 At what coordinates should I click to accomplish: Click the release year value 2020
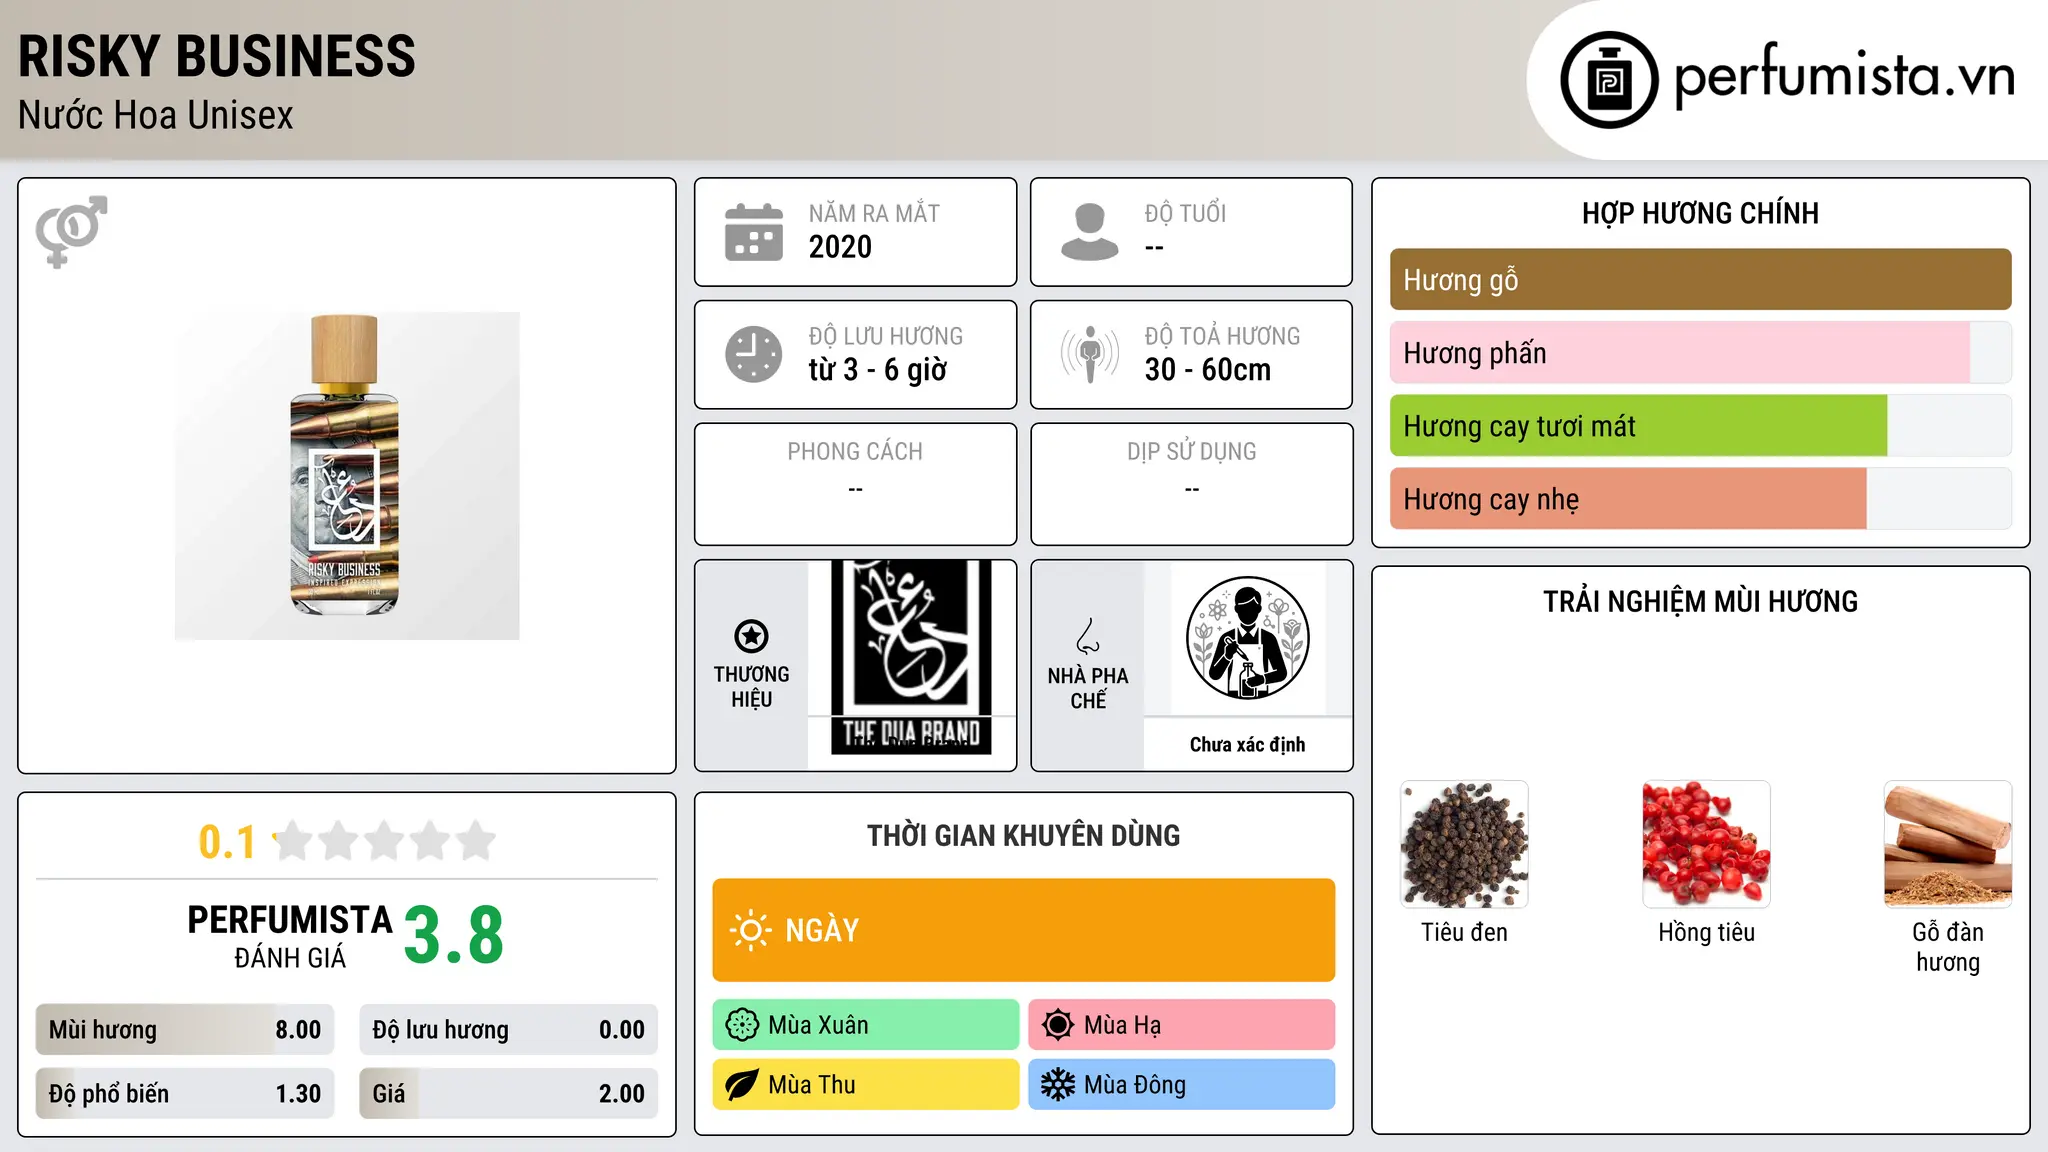pos(840,247)
